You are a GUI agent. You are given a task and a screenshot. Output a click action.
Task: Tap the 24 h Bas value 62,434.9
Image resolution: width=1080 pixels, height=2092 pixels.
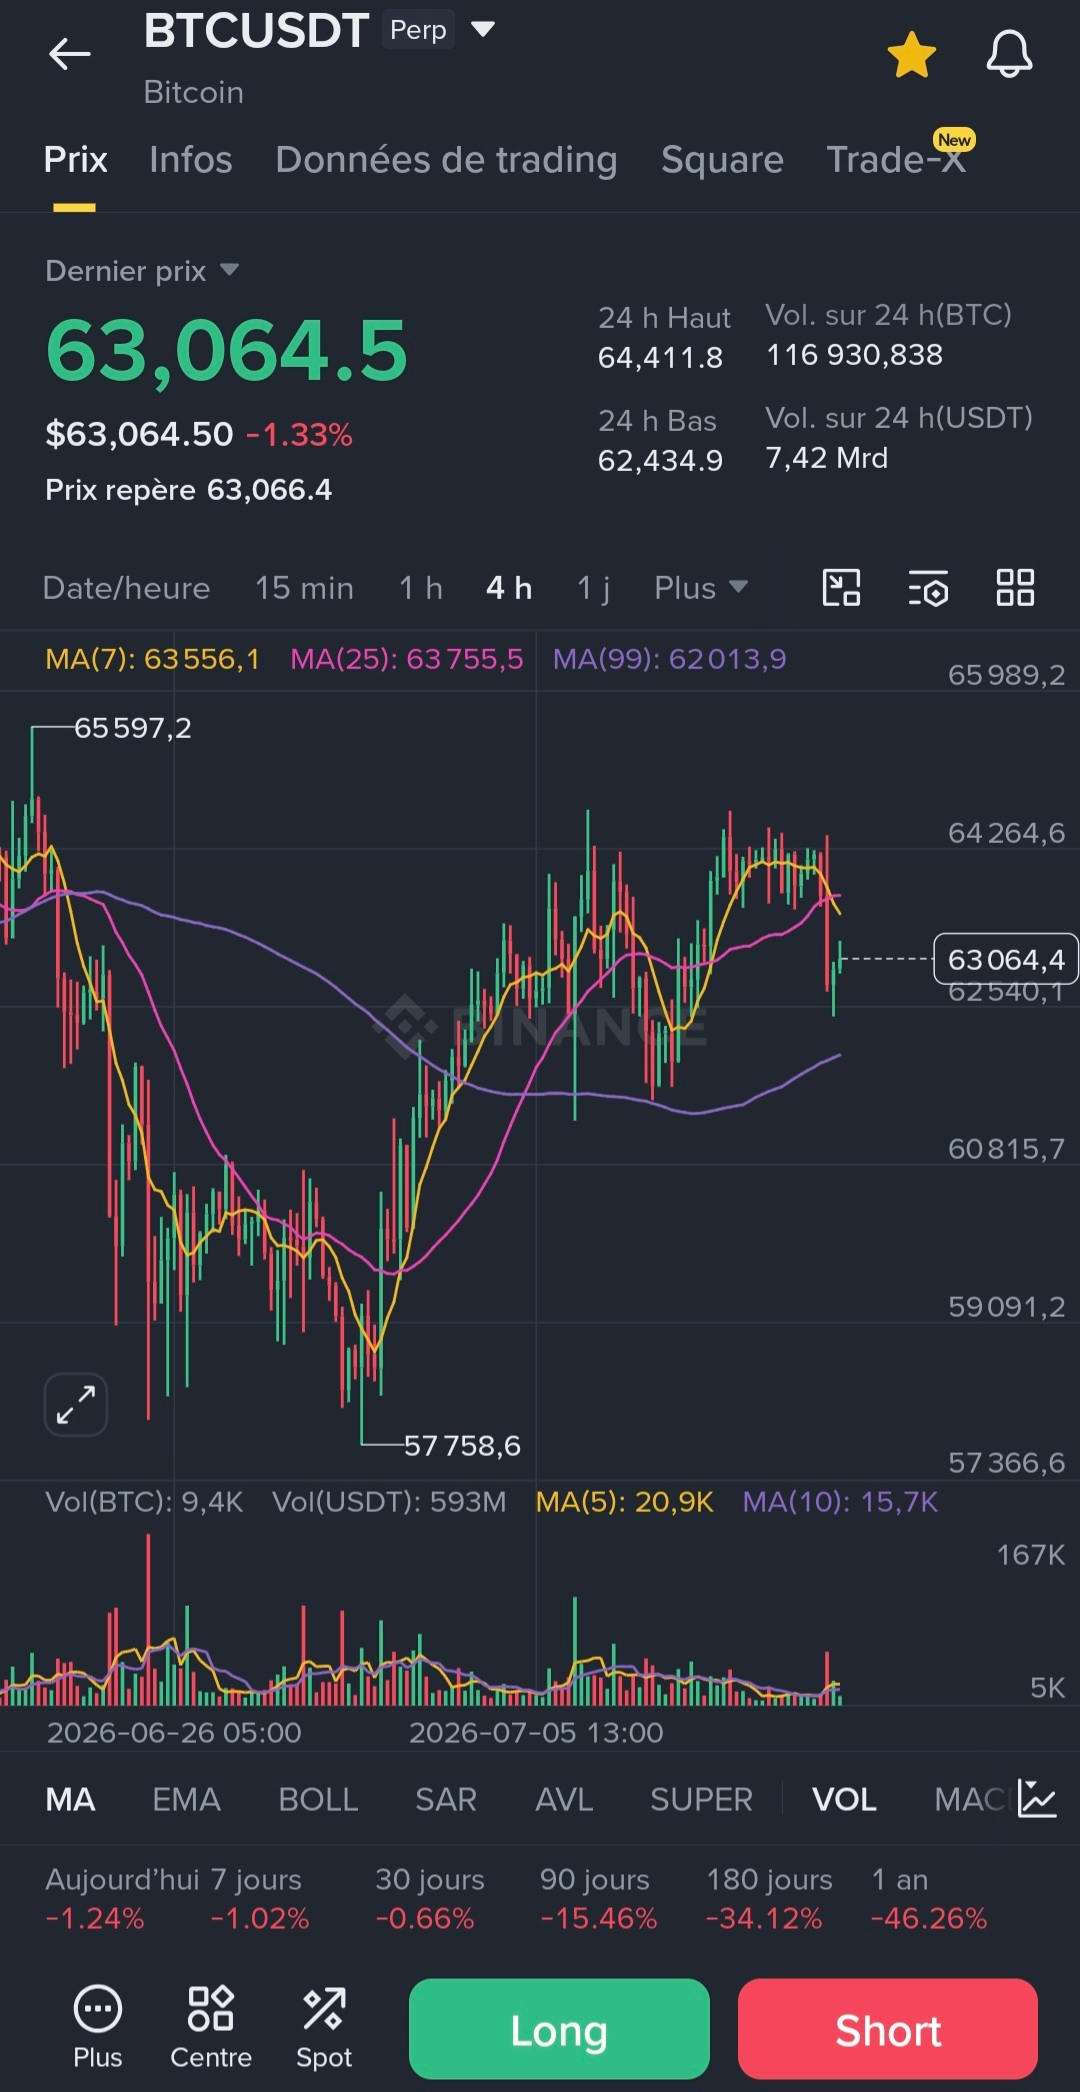[x=660, y=460]
